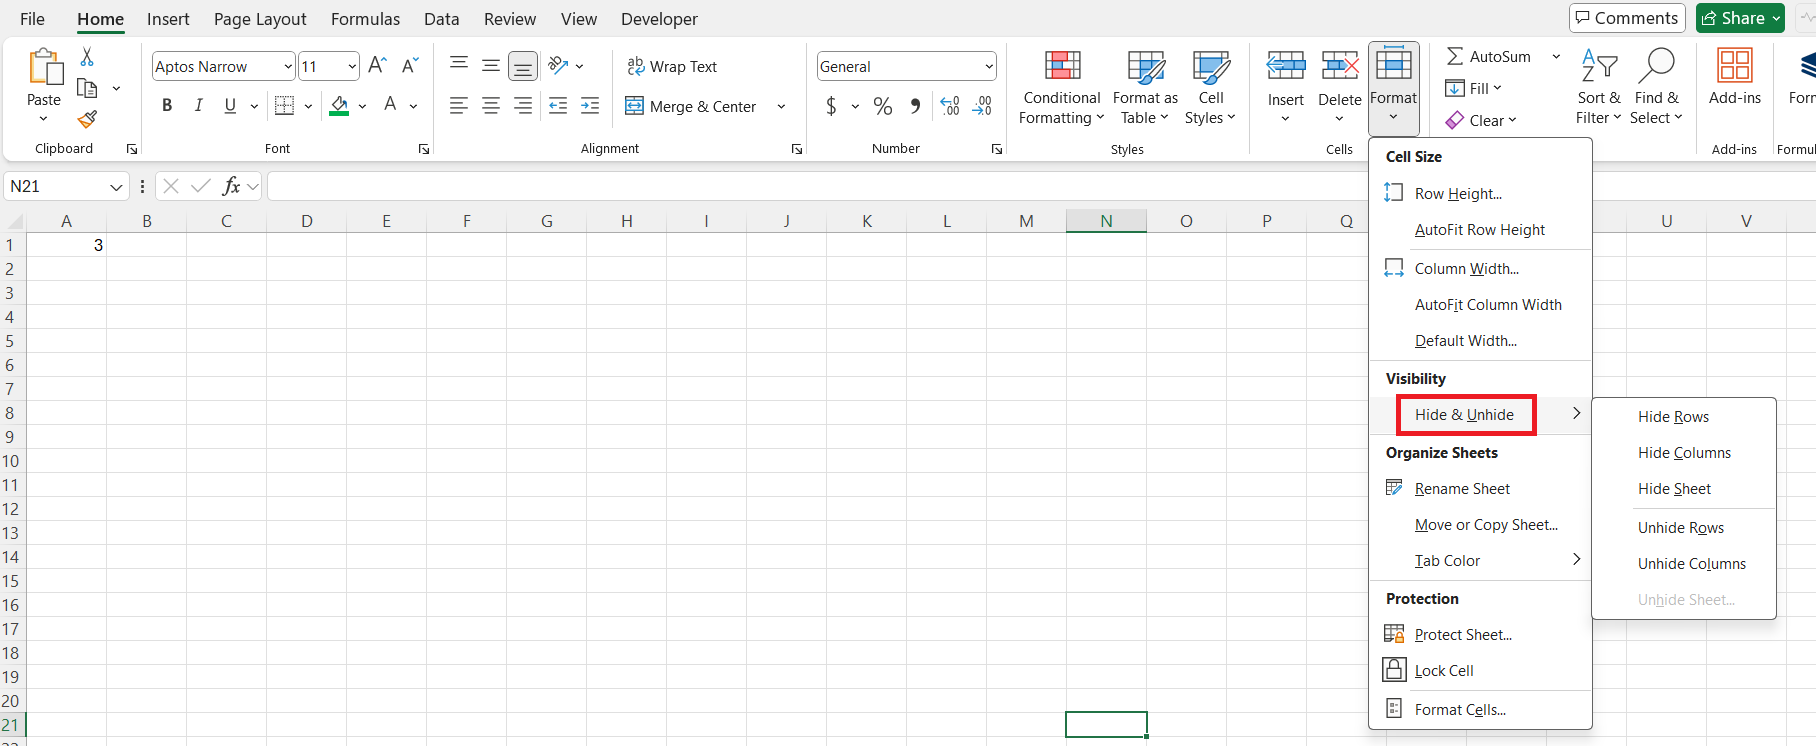Image resolution: width=1816 pixels, height=746 pixels.
Task: Toggle Underline formatting
Action: (x=230, y=105)
